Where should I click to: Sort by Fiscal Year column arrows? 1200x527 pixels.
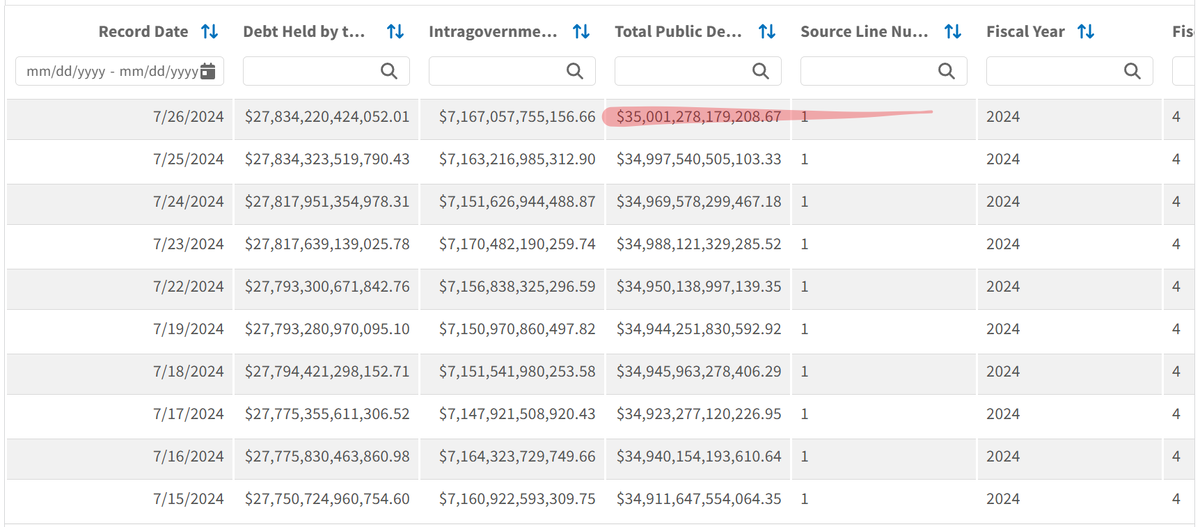coord(1085,32)
